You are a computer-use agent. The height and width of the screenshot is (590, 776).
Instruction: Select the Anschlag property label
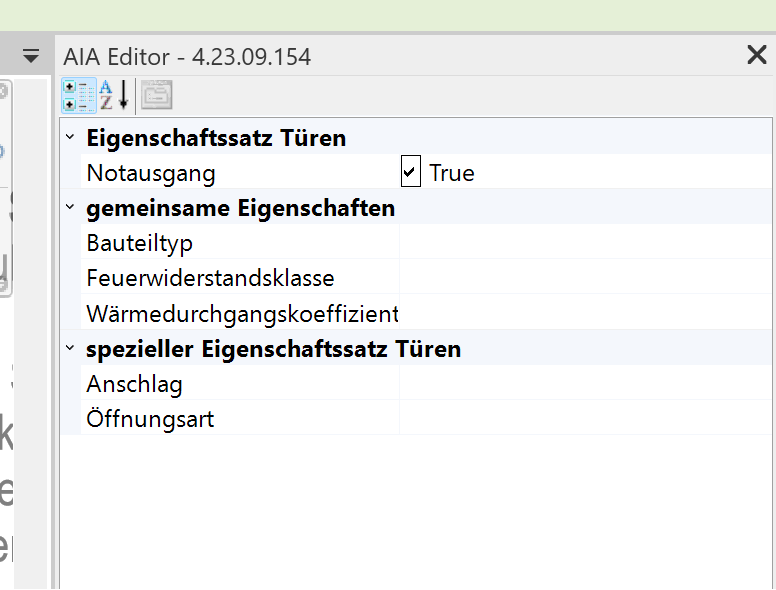[135, 384]
